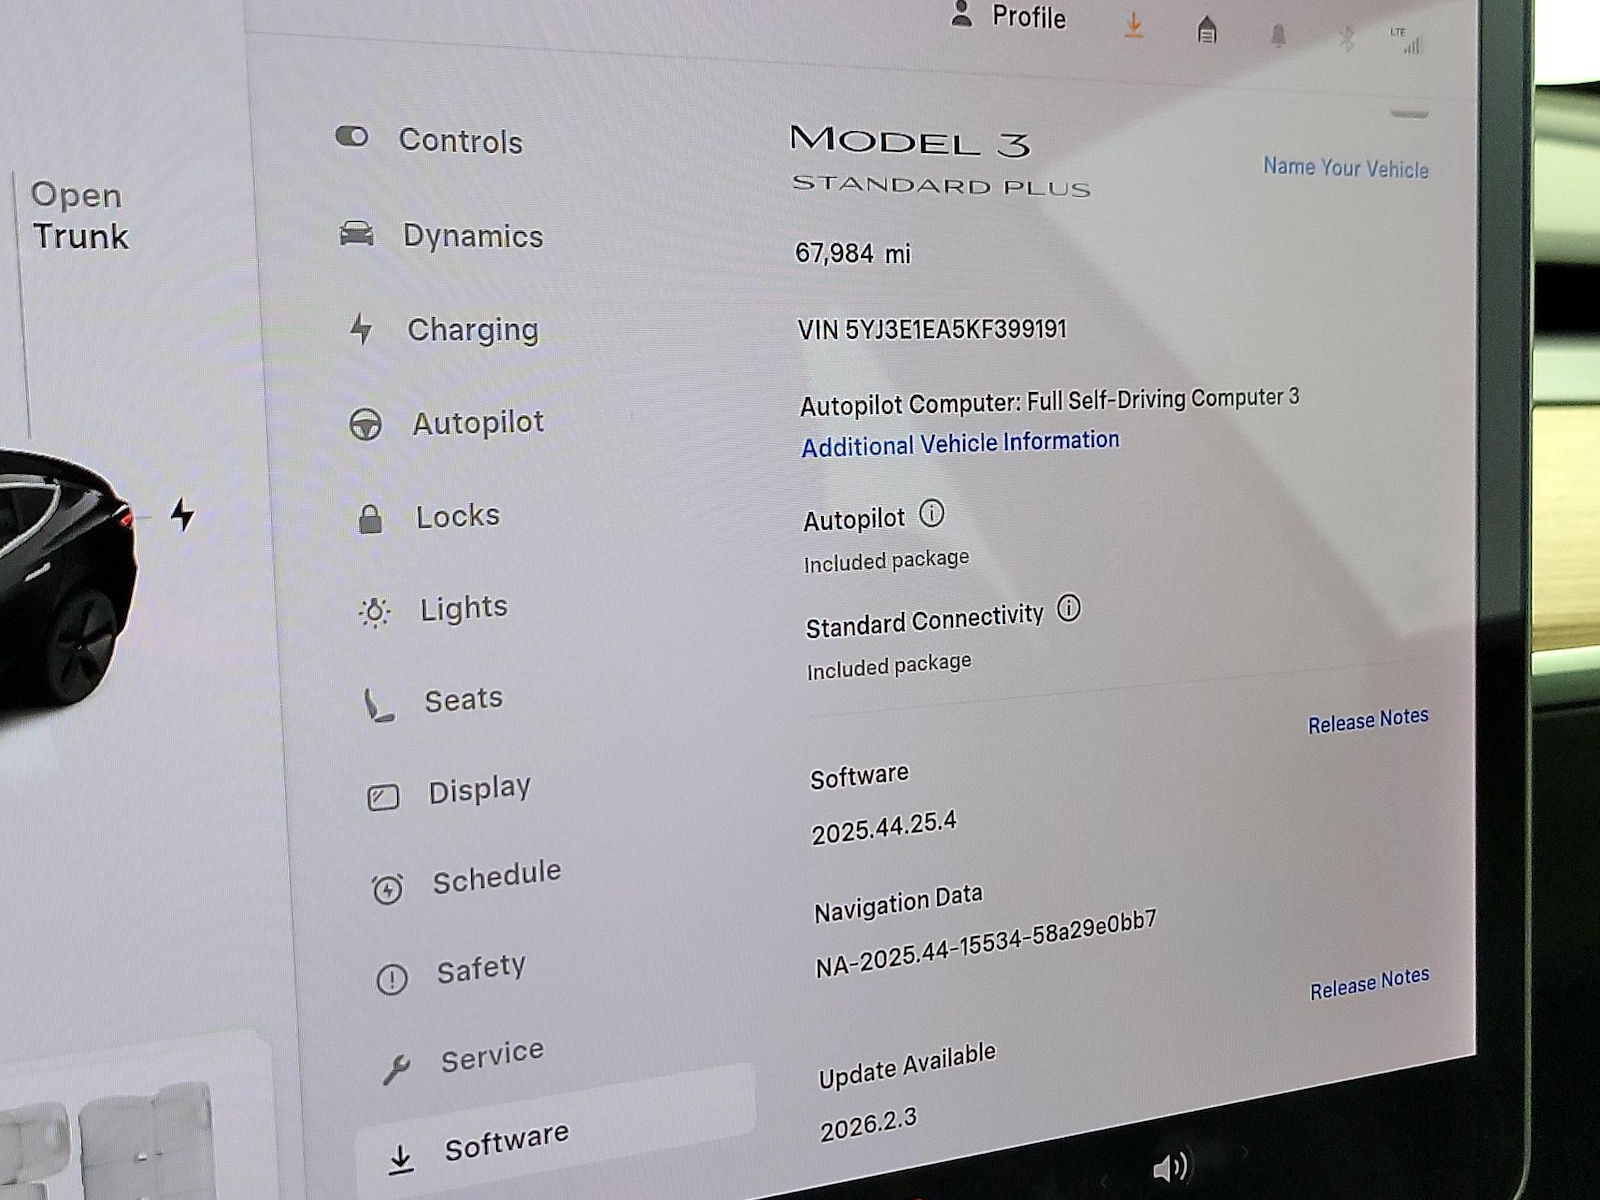Open the Profile menu
This screenshot has width=1600, height=1200.
click(1008, 17)
